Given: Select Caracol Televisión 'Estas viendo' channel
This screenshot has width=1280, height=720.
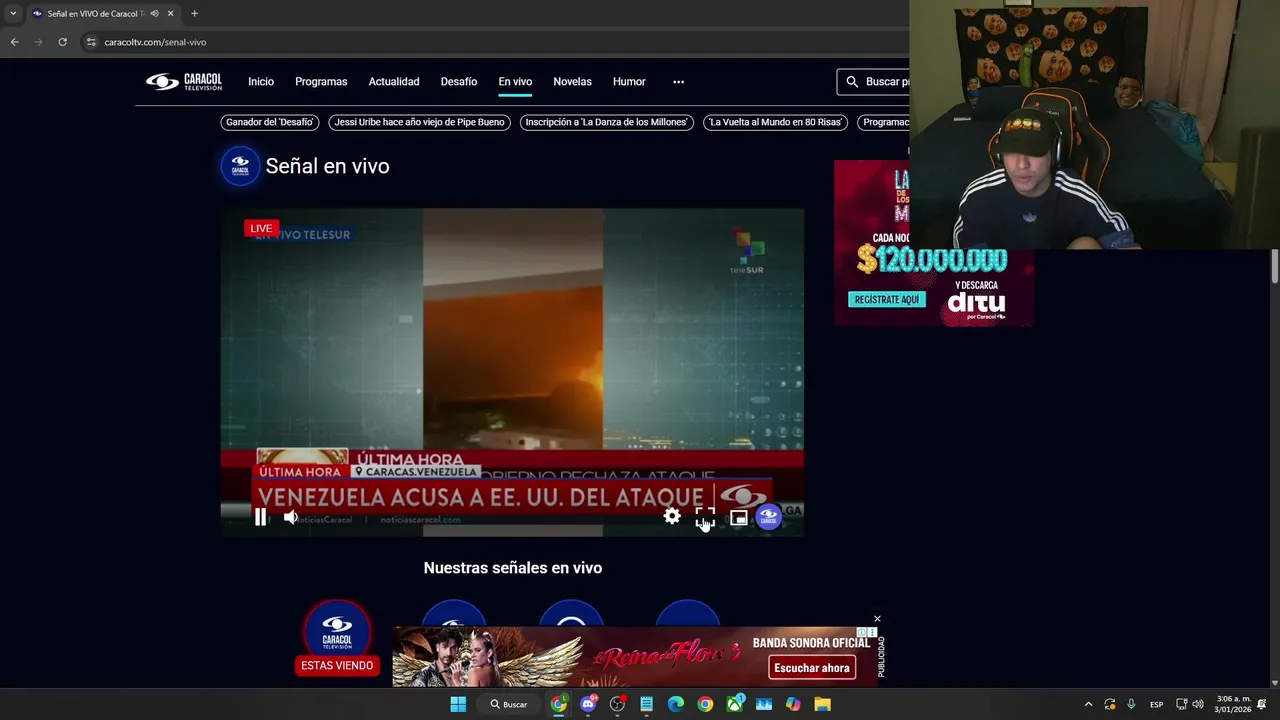Looking at the screenshot, I should (x=337, y=637).
